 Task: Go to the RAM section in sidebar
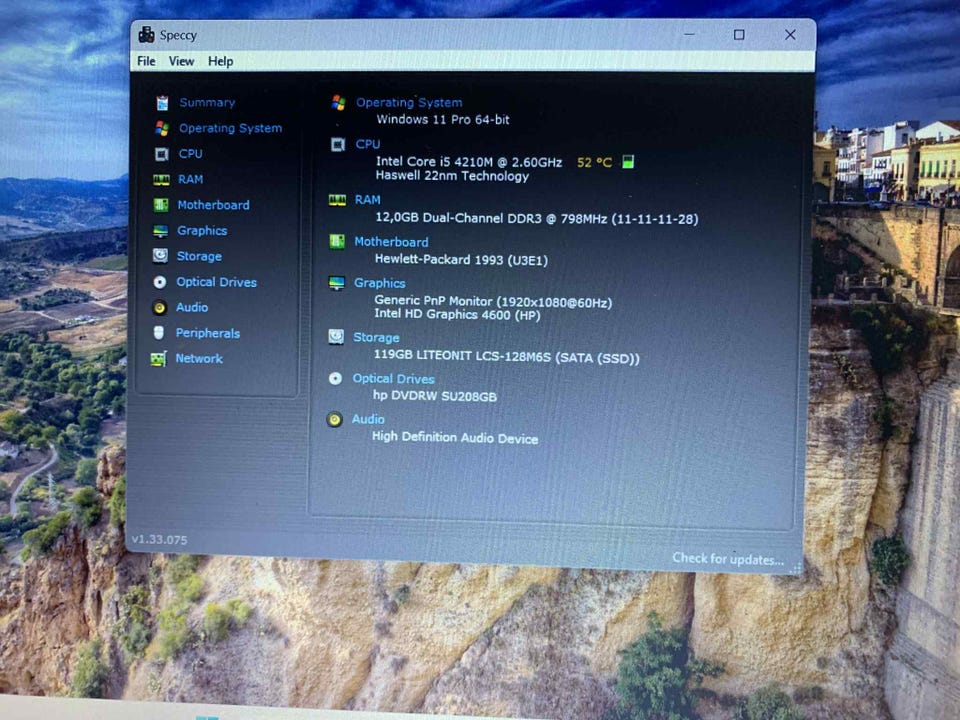[x=190, y=179]
